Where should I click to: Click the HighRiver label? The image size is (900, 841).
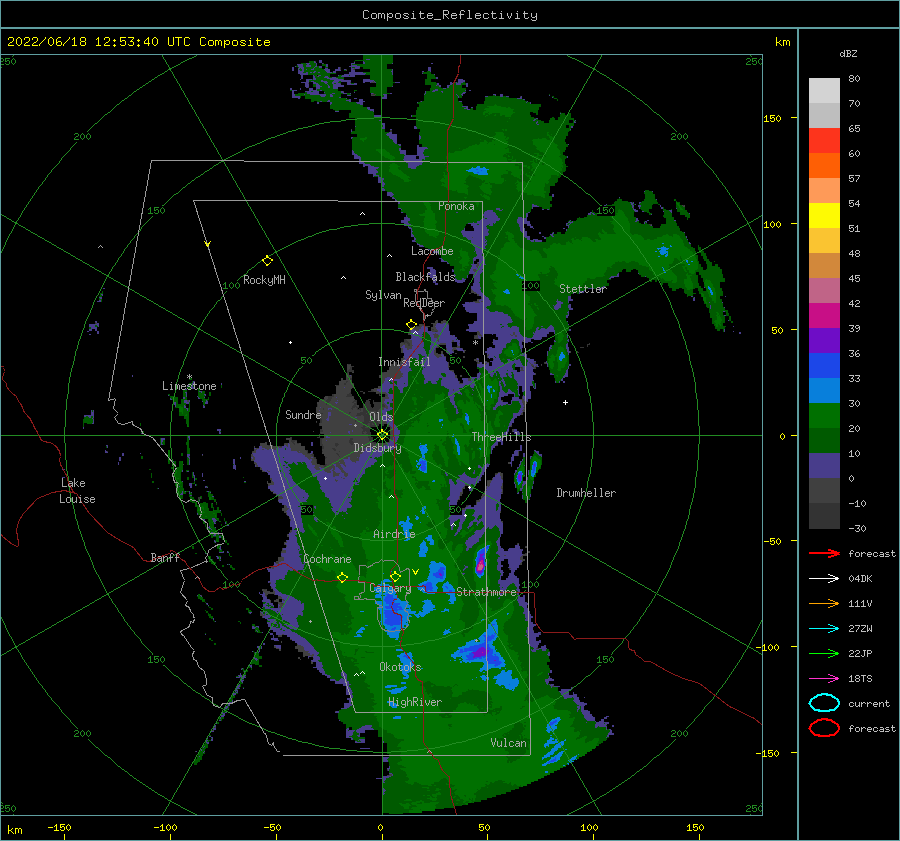(415, 702)
